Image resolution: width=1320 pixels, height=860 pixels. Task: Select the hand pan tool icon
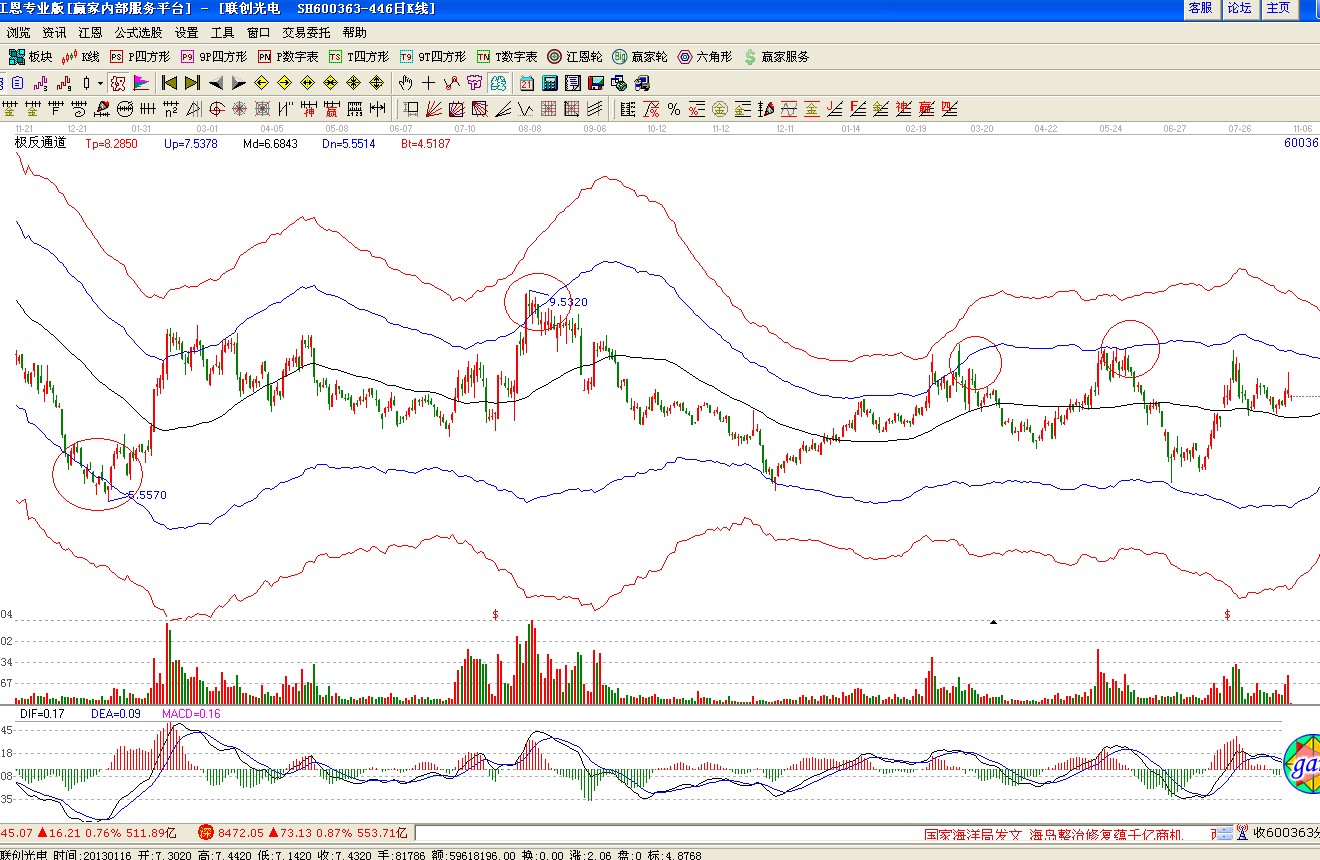click(406, 83)
